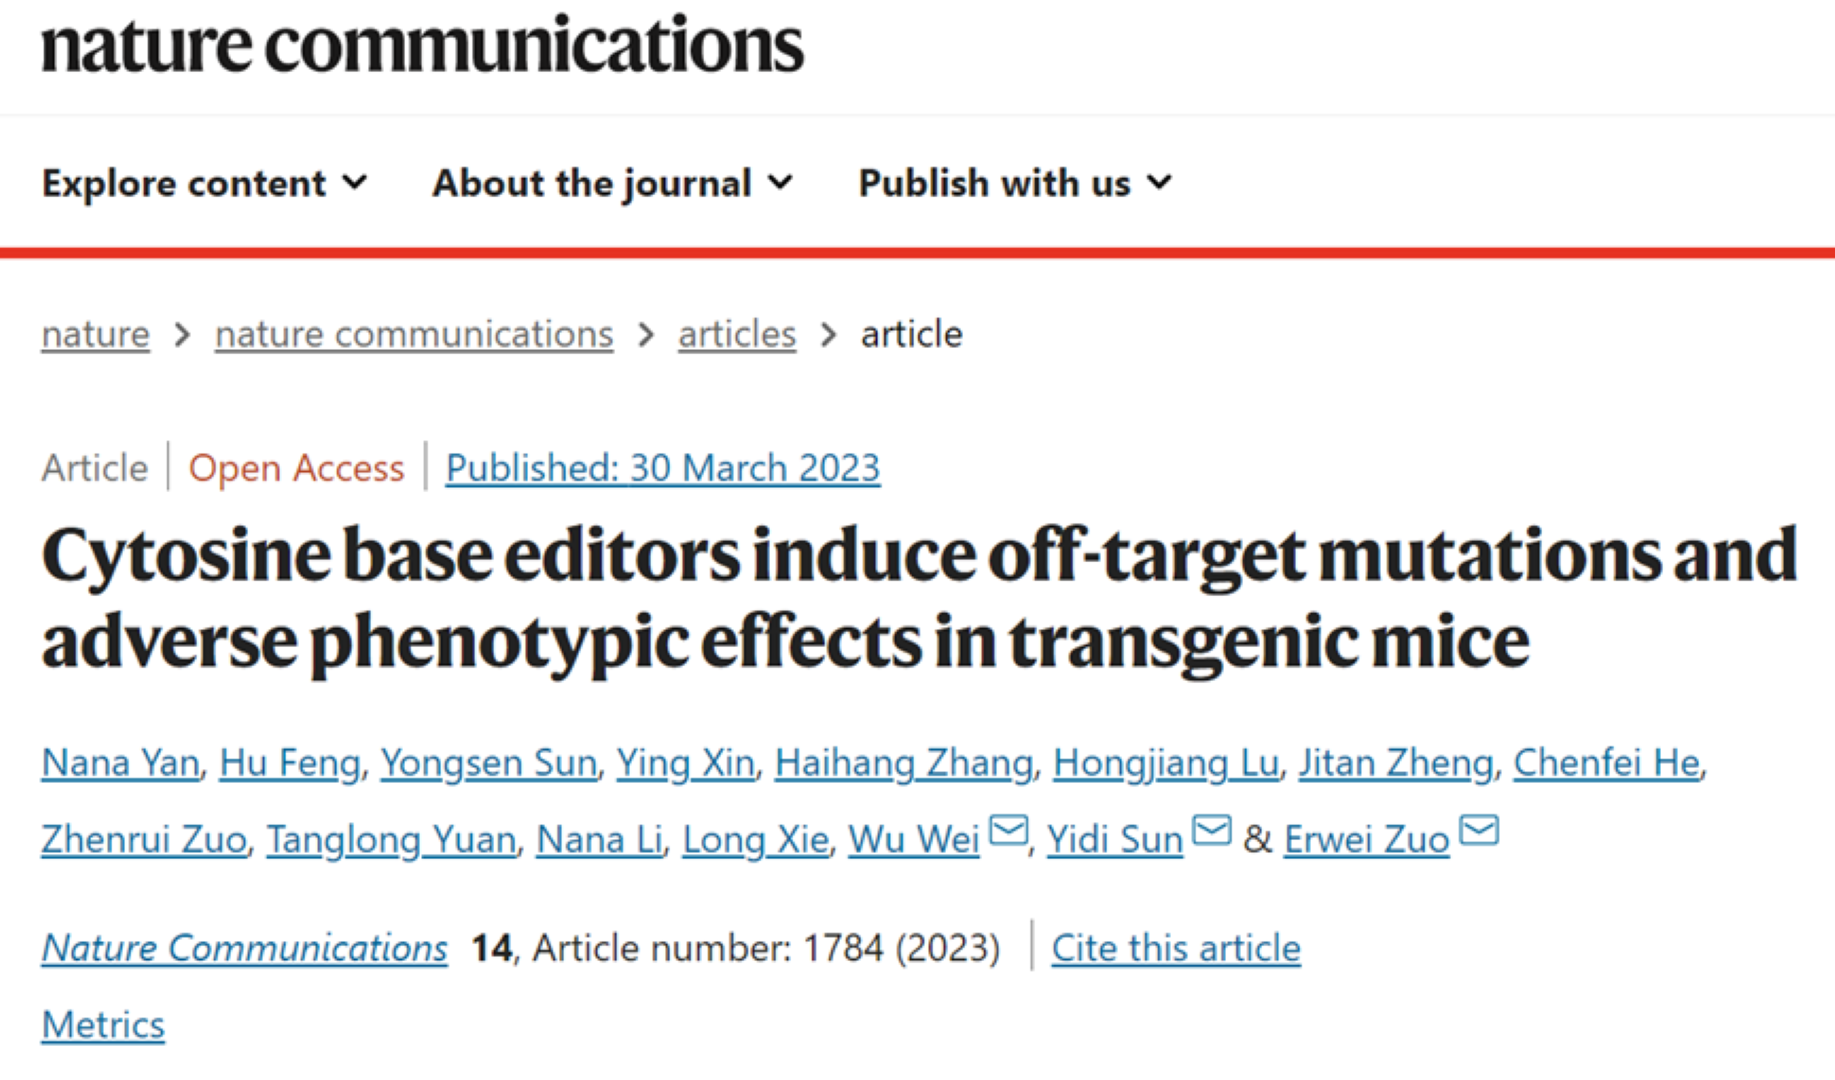Open the About the journal menu
The height and width of the screenshot is (1080, 1835).
point(612,183)
